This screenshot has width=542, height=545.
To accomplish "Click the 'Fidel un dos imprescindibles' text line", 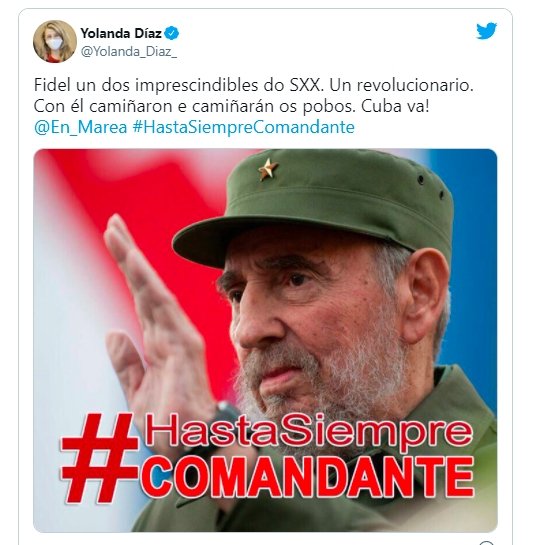I will pos(254,85).
